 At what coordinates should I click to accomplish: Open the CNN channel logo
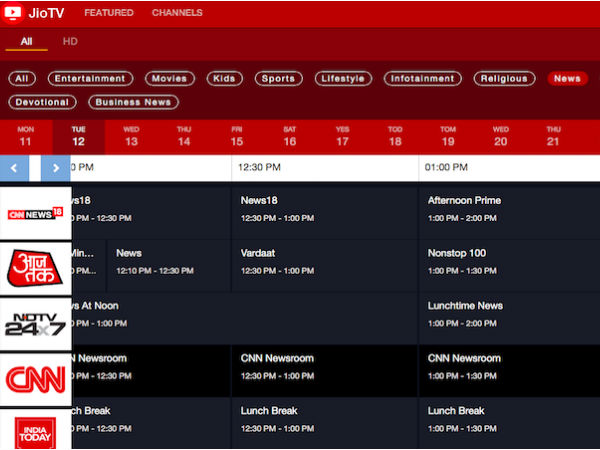36,380
